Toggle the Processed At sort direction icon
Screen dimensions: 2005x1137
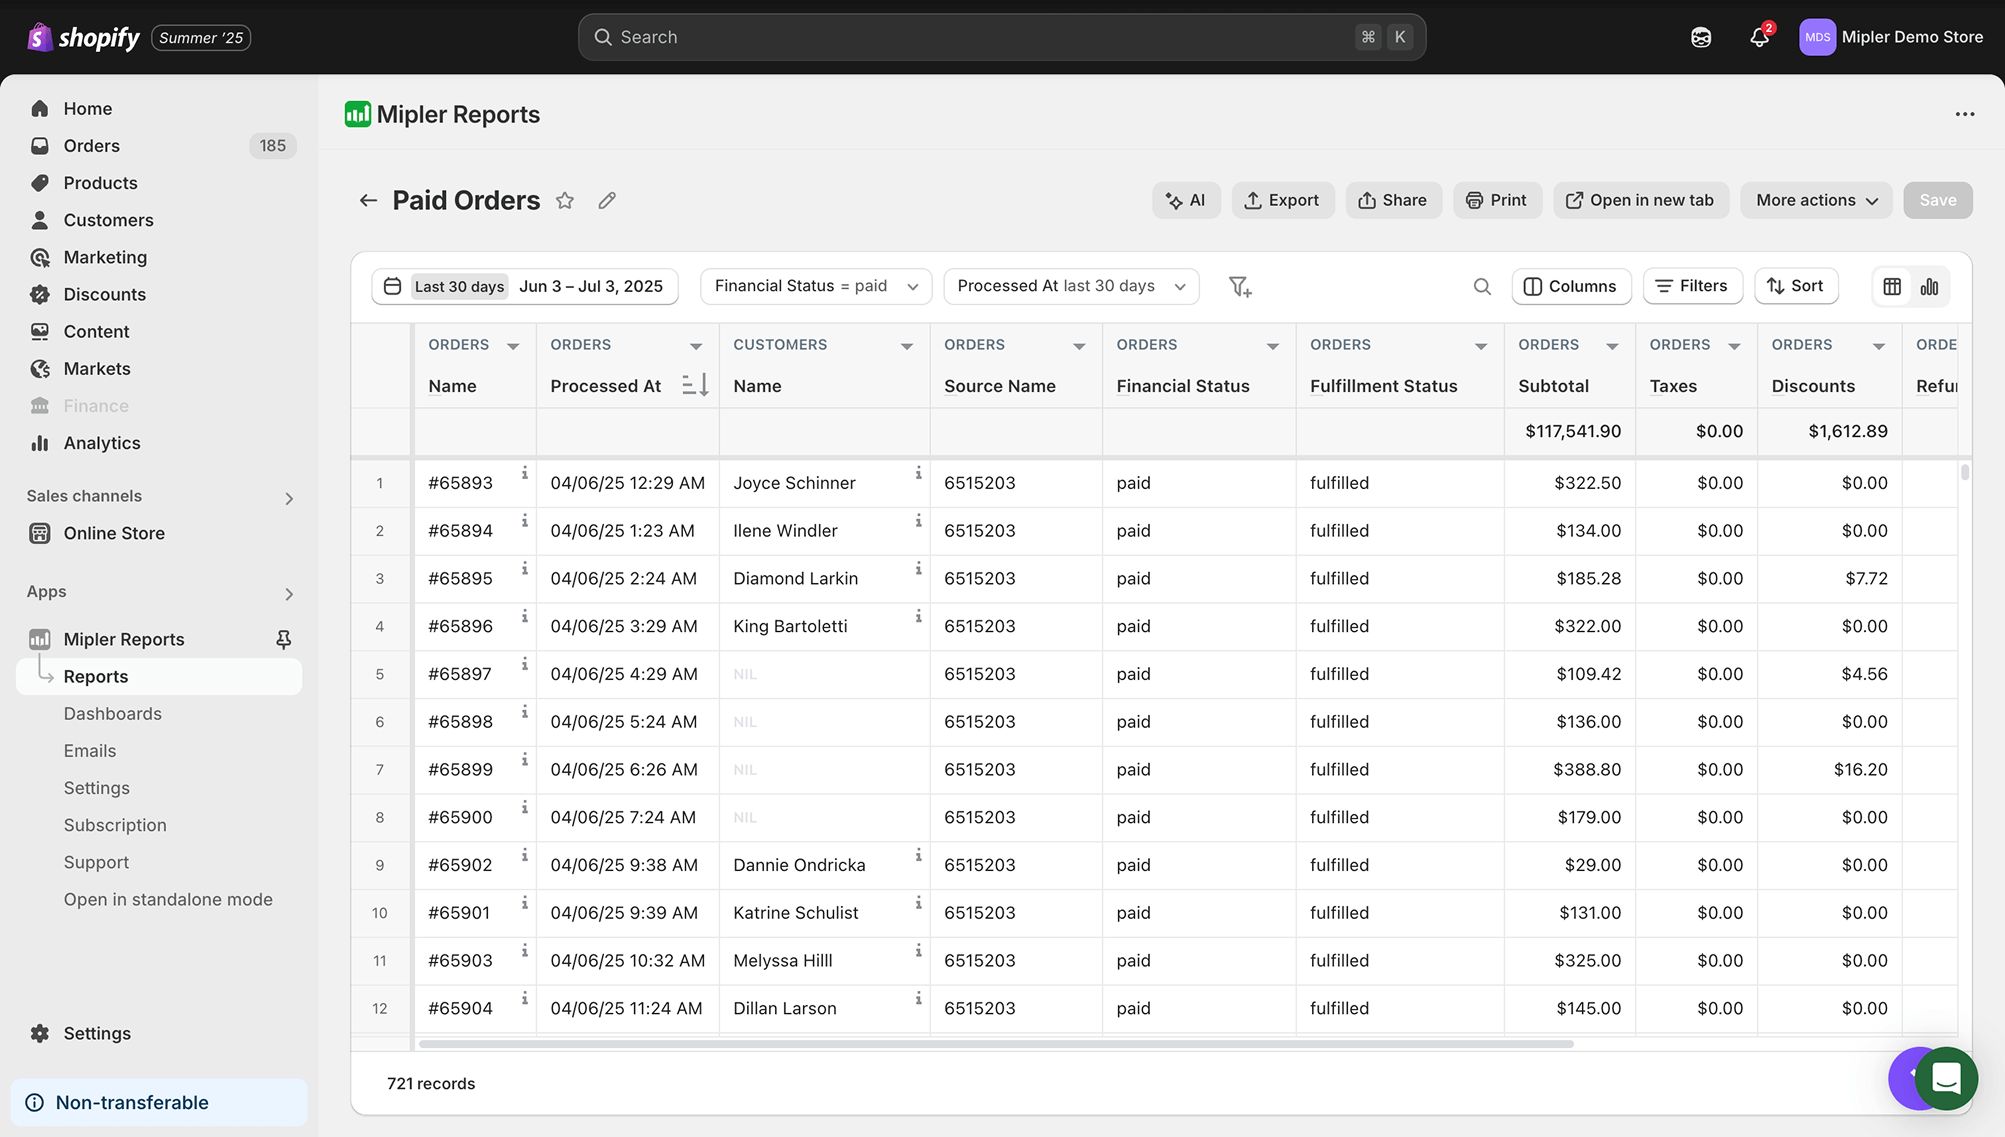(695, 385)
